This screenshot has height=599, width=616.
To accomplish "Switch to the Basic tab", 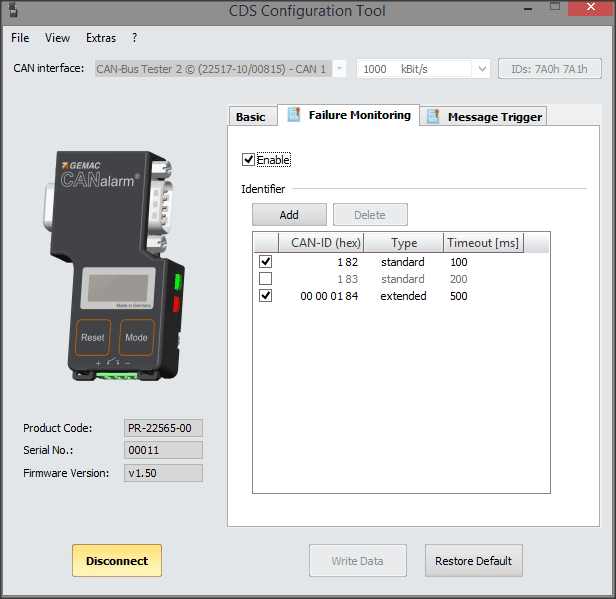I will (x=250, y=117).
